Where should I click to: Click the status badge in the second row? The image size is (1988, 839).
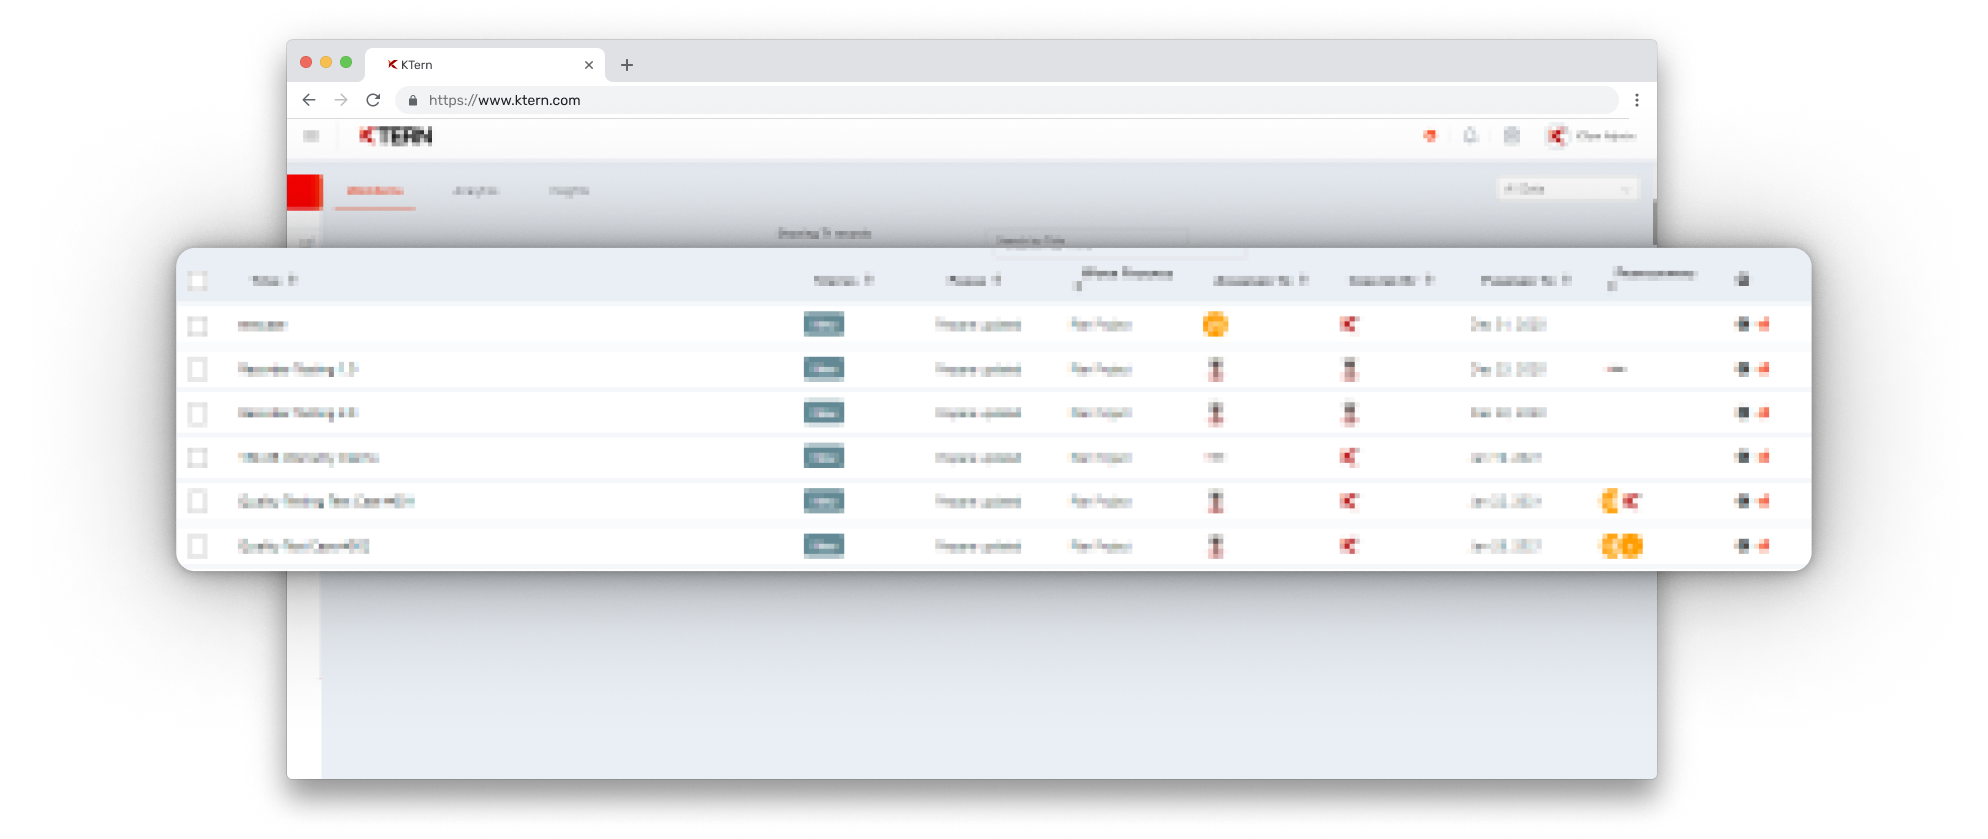tap(824, 369)
